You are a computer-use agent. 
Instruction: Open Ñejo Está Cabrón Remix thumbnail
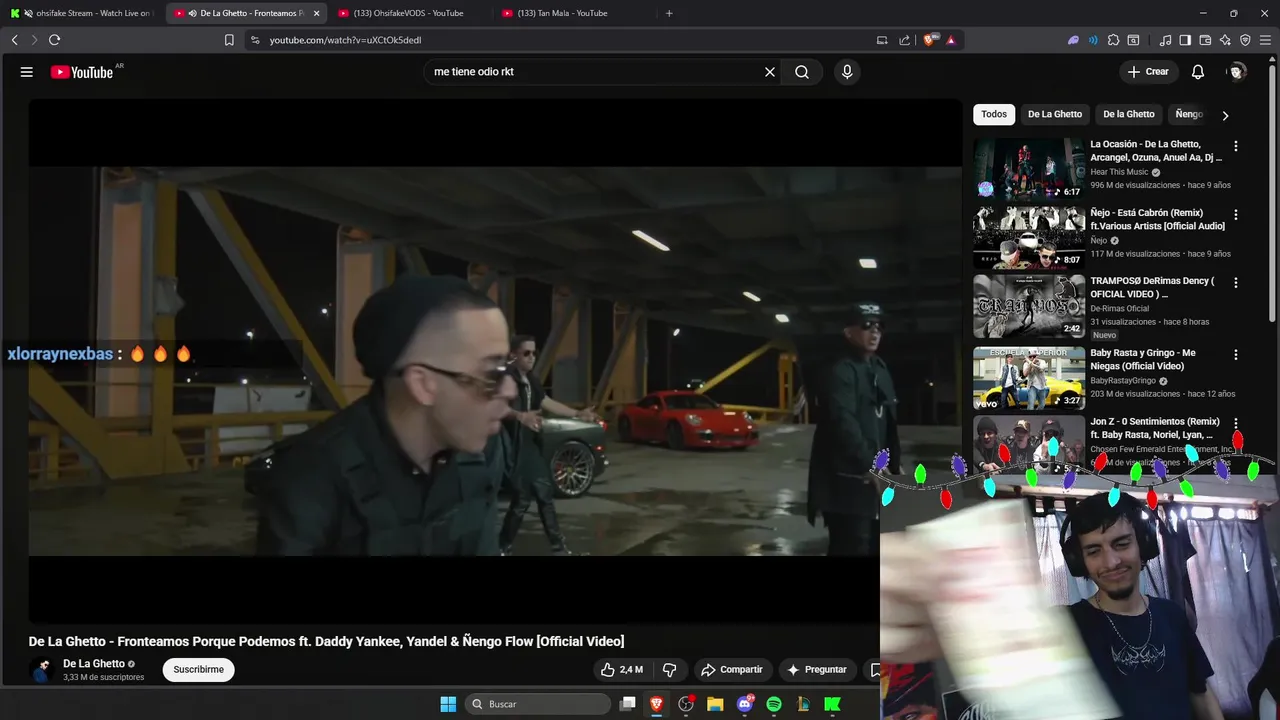[1029, 238]
